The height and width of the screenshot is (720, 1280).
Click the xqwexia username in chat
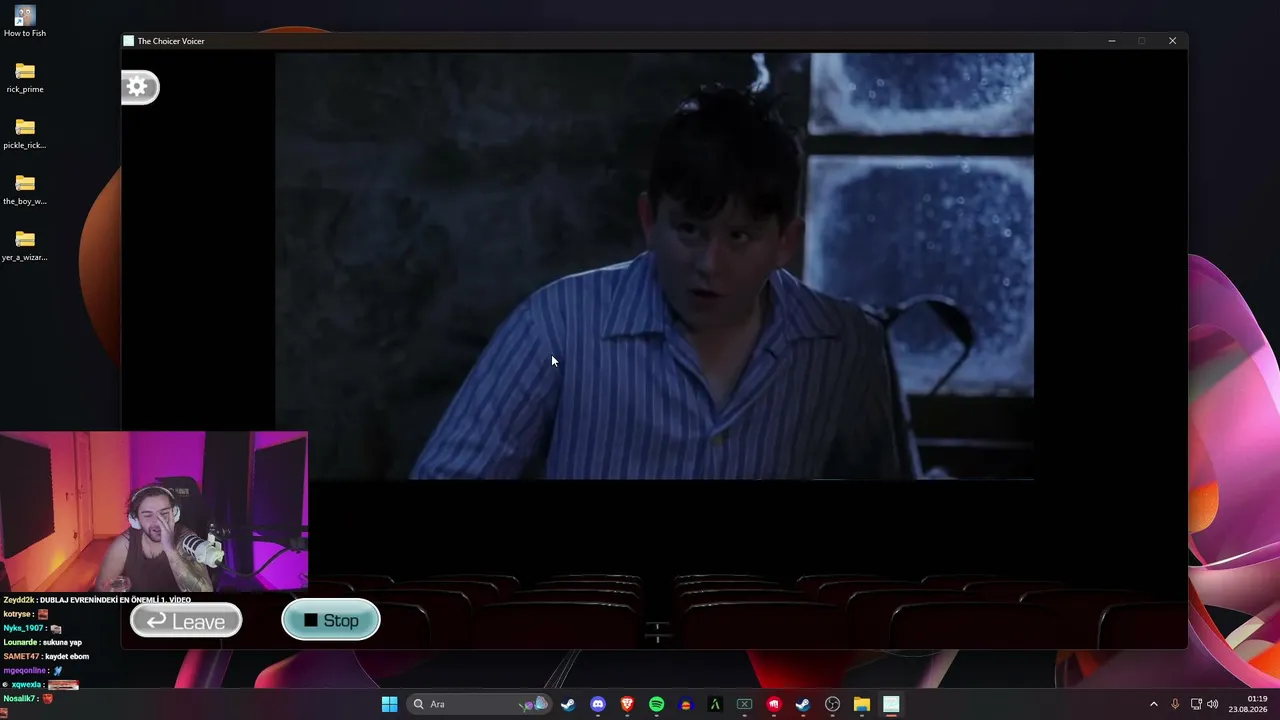(26, 684)
